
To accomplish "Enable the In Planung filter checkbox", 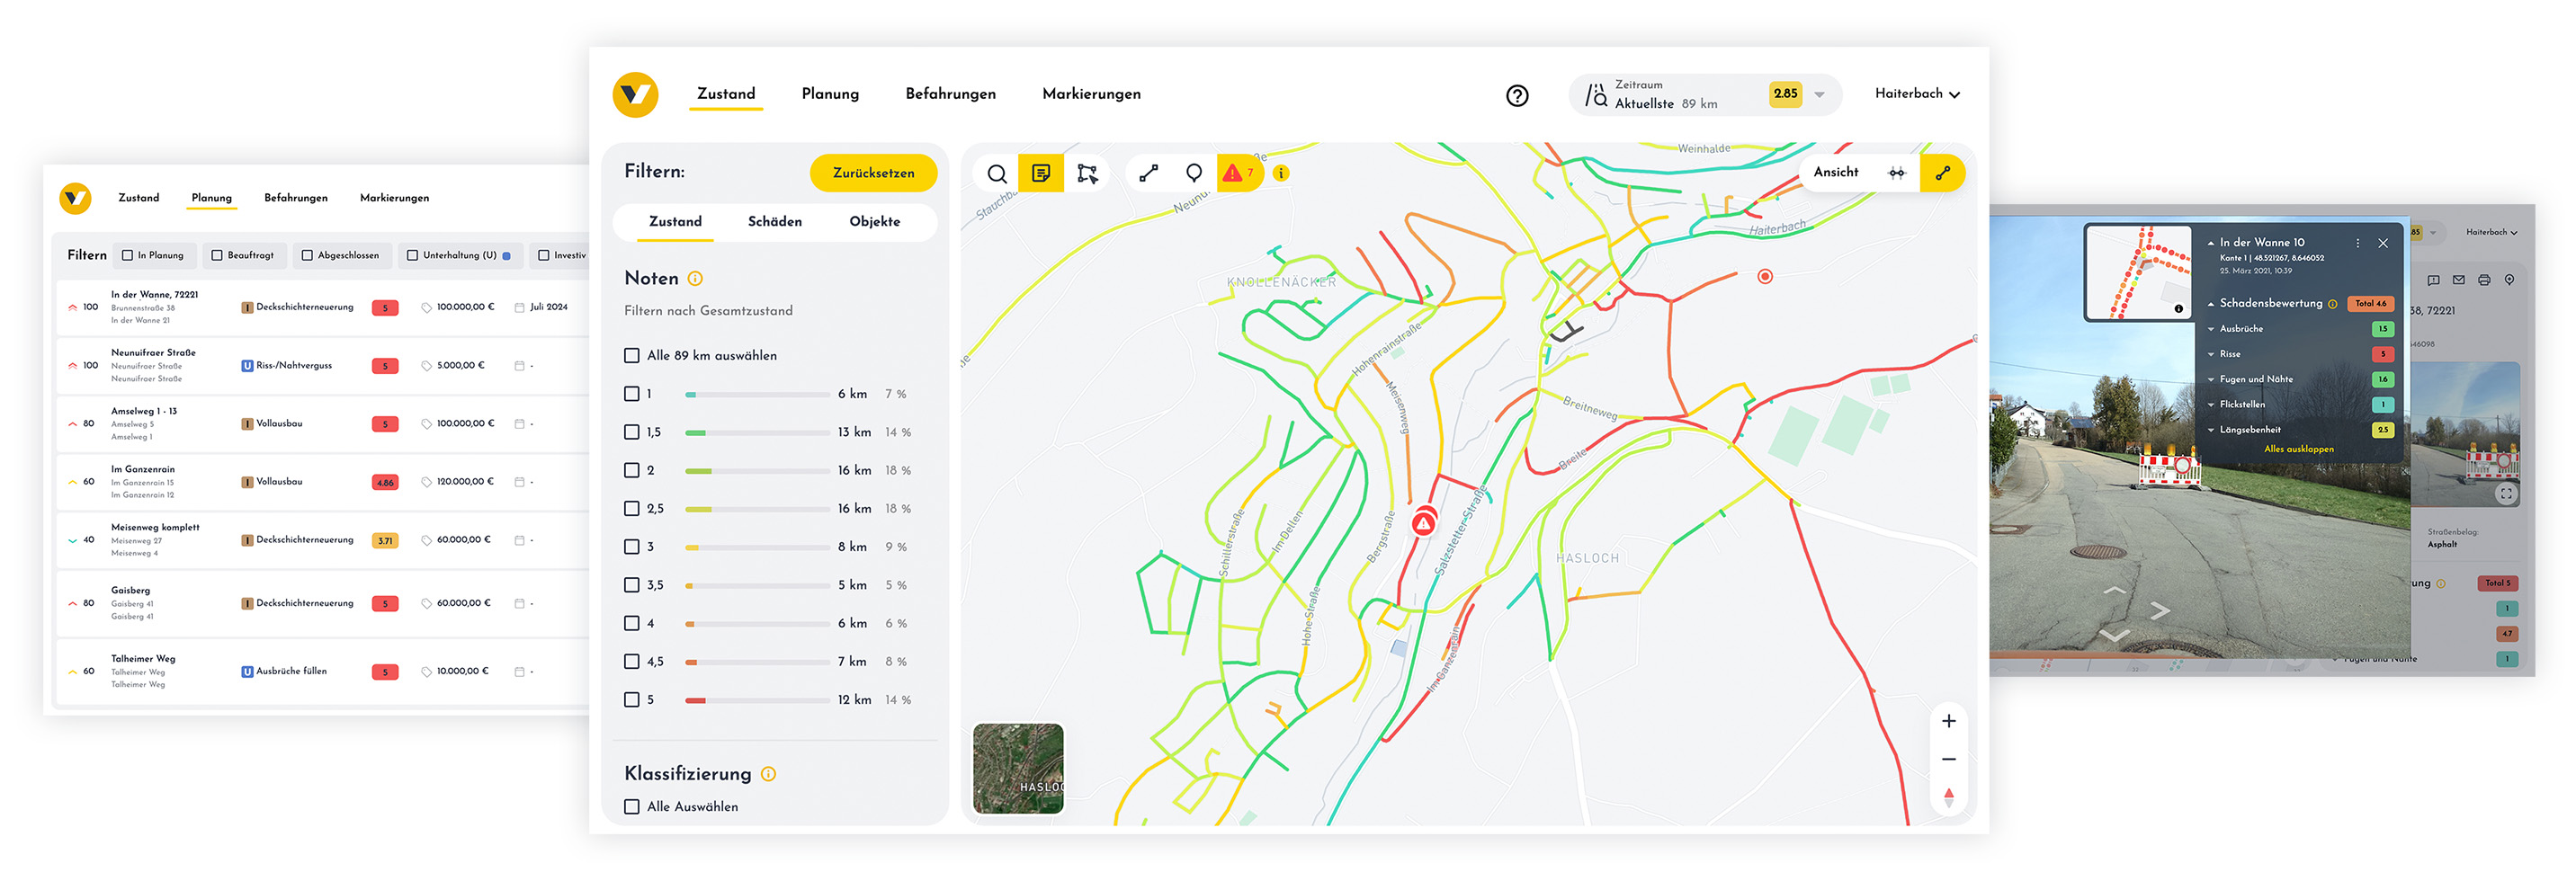I will click(127, 255).
